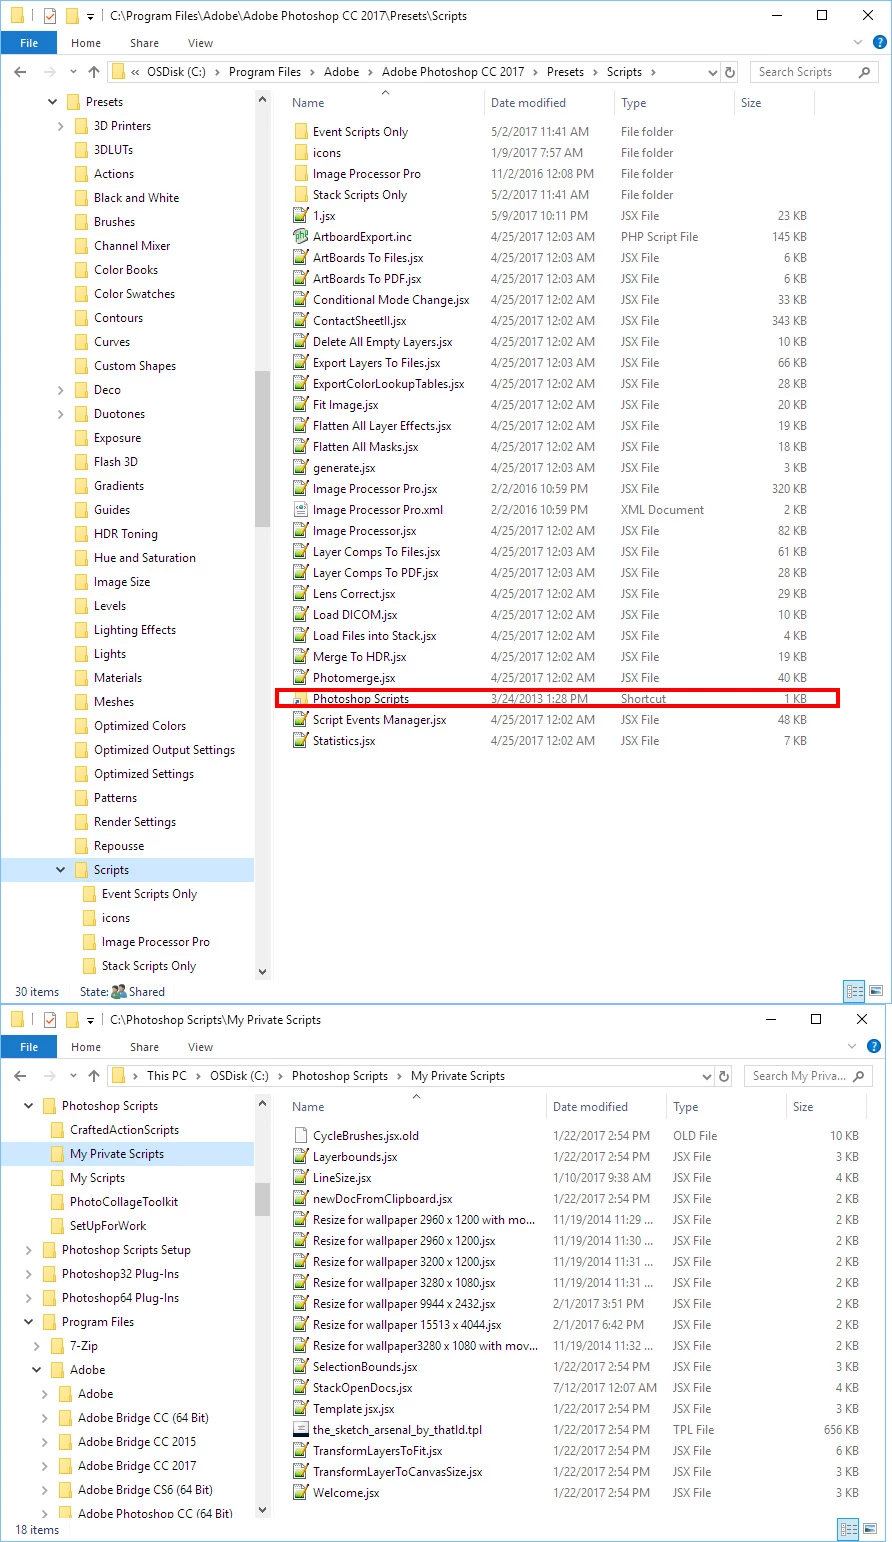Viewport: 892px width, 1542px height.
Task: Click Presets breadcrumb in address bar
Action: pyautogui.click(x=565, y=72)
